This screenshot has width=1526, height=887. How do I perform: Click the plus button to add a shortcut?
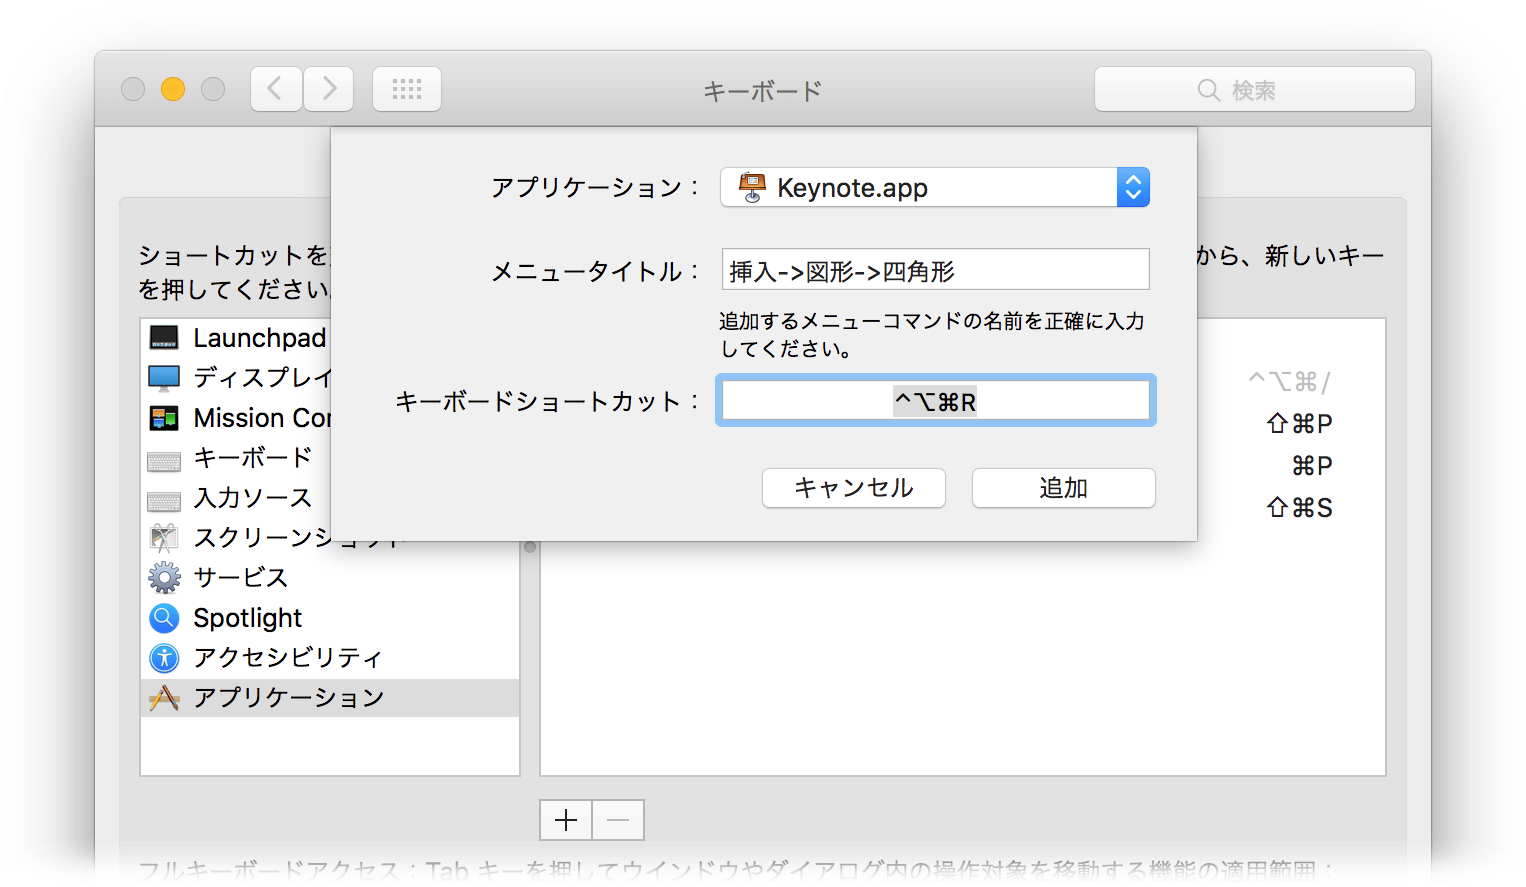click(566, 820)
